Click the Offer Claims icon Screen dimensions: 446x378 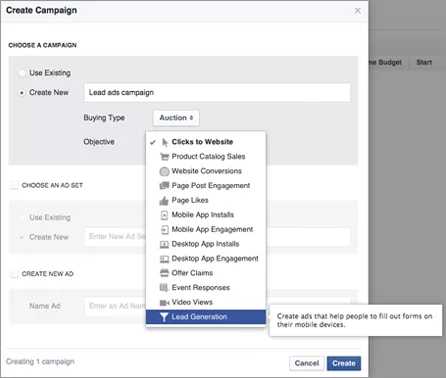[164, 273]
